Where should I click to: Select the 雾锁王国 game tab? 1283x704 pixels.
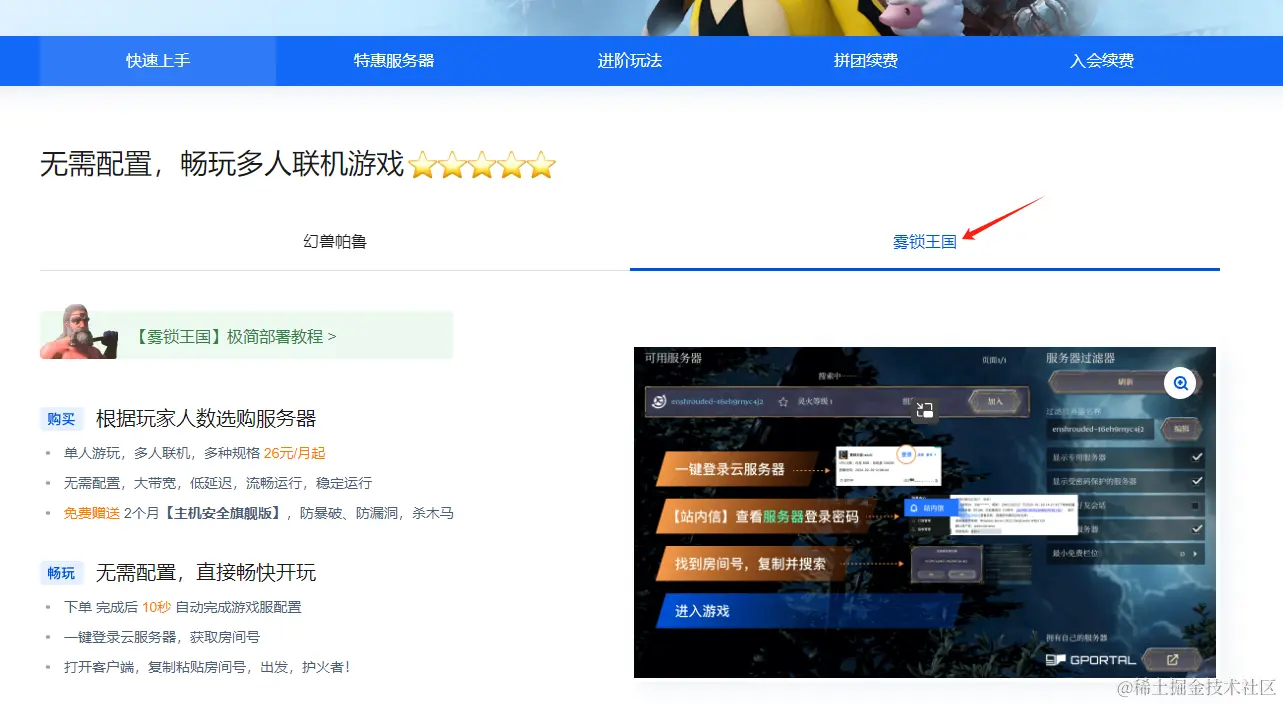(925, 241)
